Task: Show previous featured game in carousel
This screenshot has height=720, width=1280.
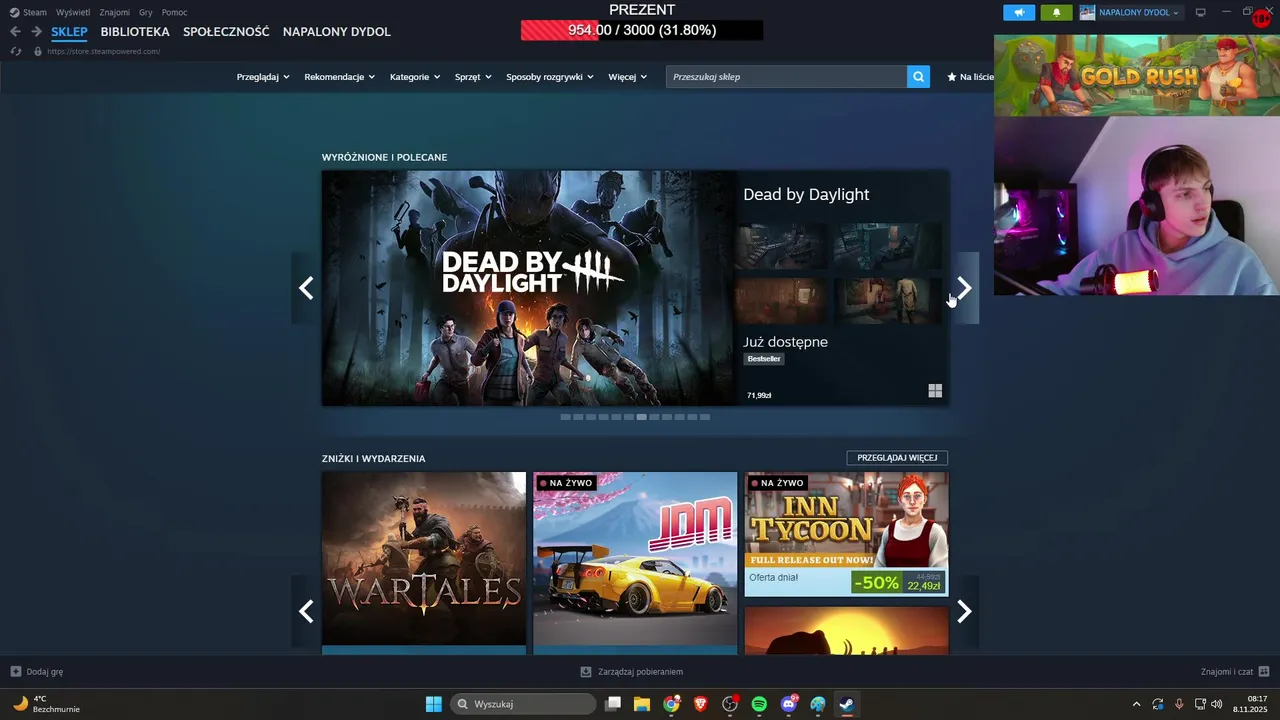Action: [x=306, y=288]
